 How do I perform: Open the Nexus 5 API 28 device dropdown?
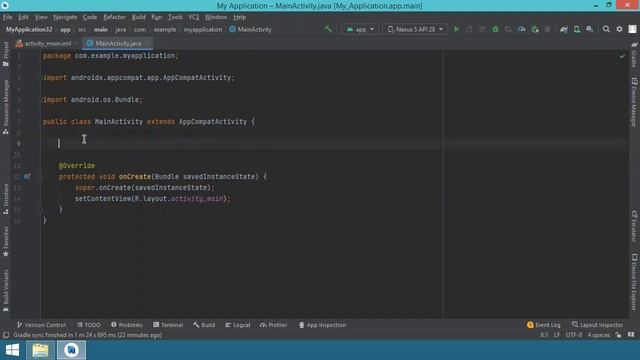coord(415,29)
